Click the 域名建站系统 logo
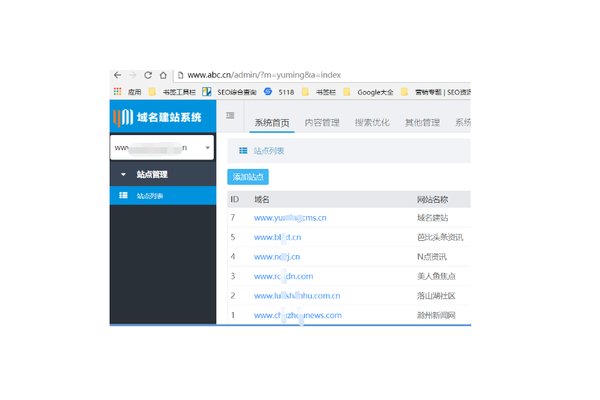 [x=157, y=117]
